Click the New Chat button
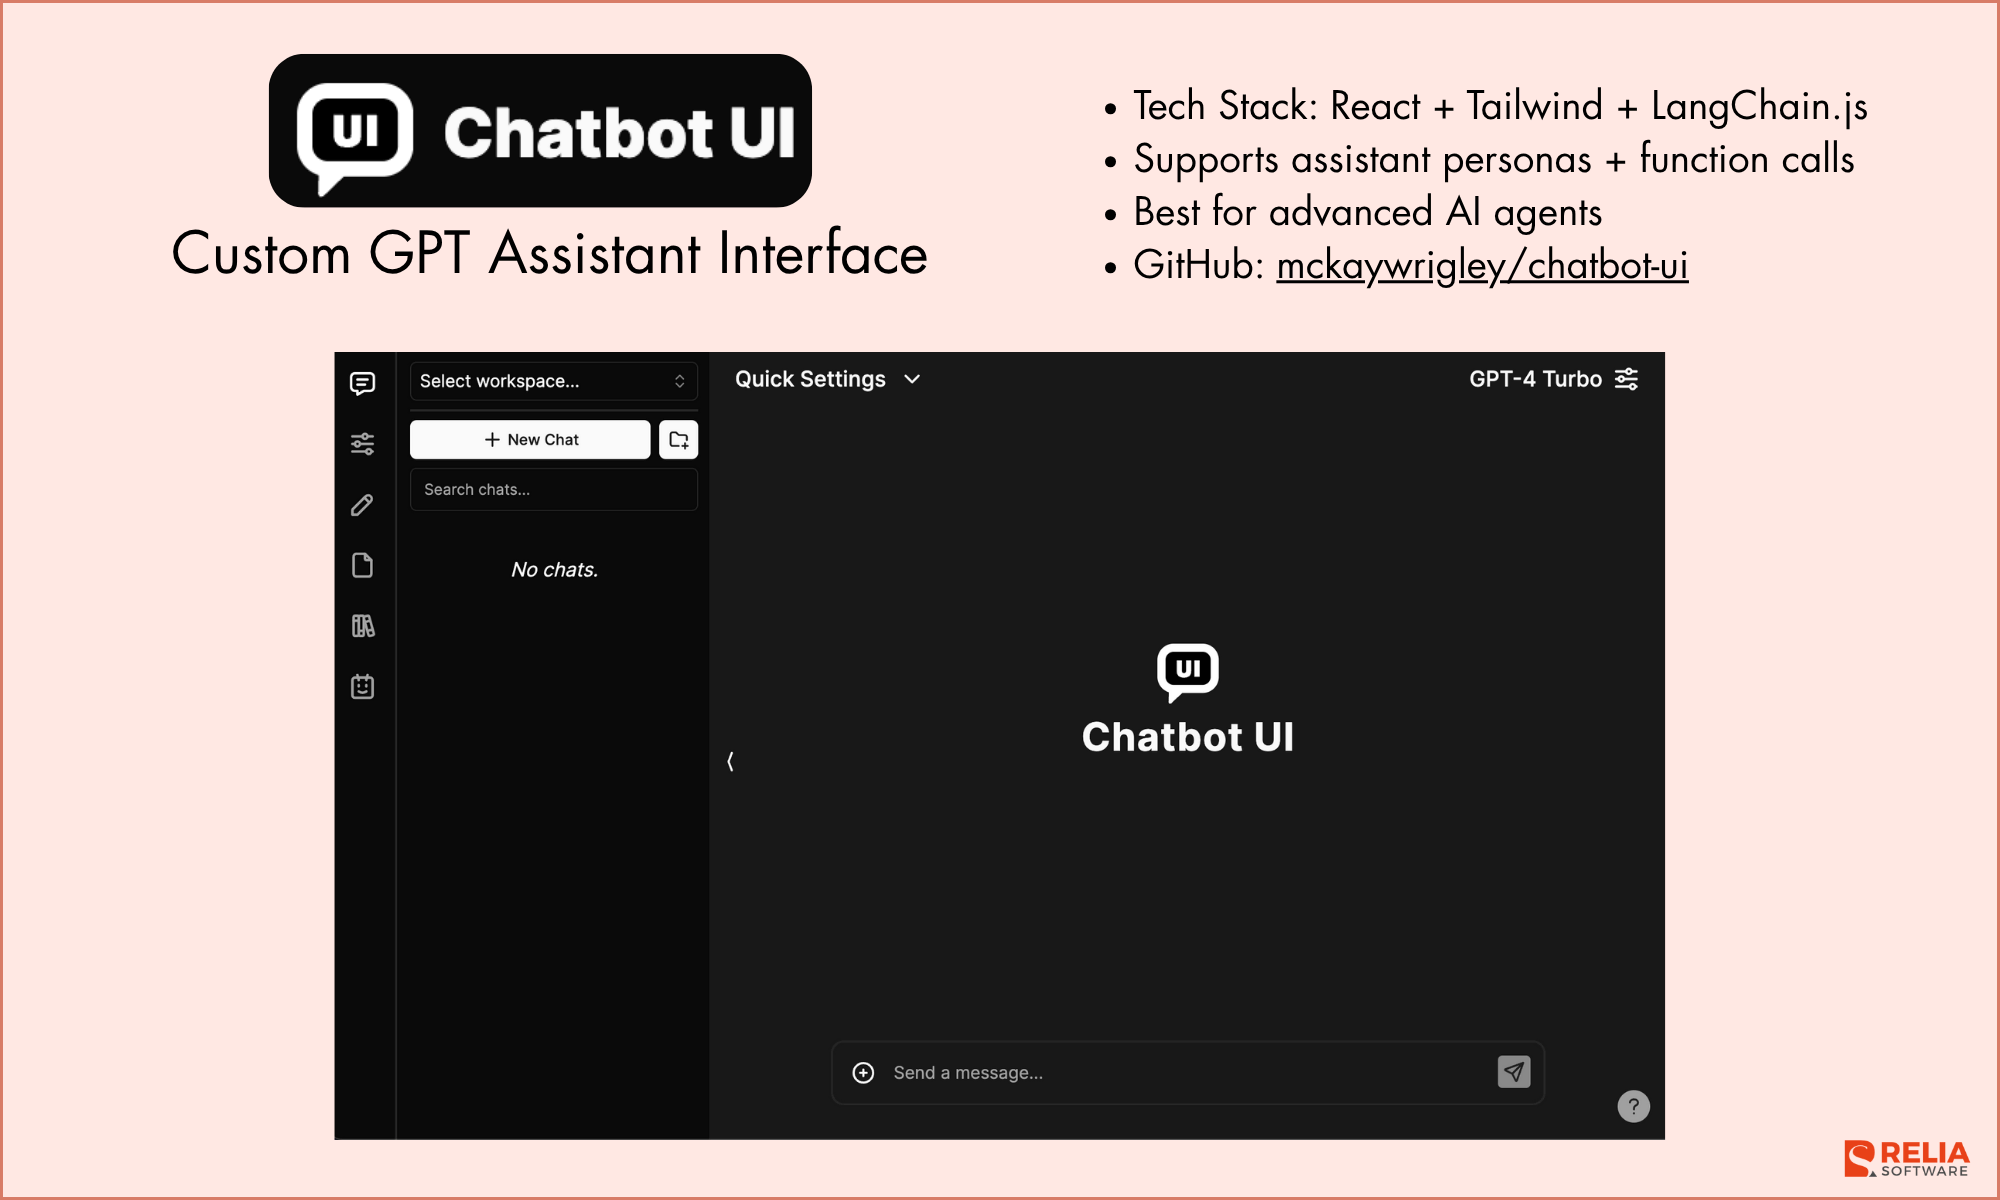 coord(530,440)
